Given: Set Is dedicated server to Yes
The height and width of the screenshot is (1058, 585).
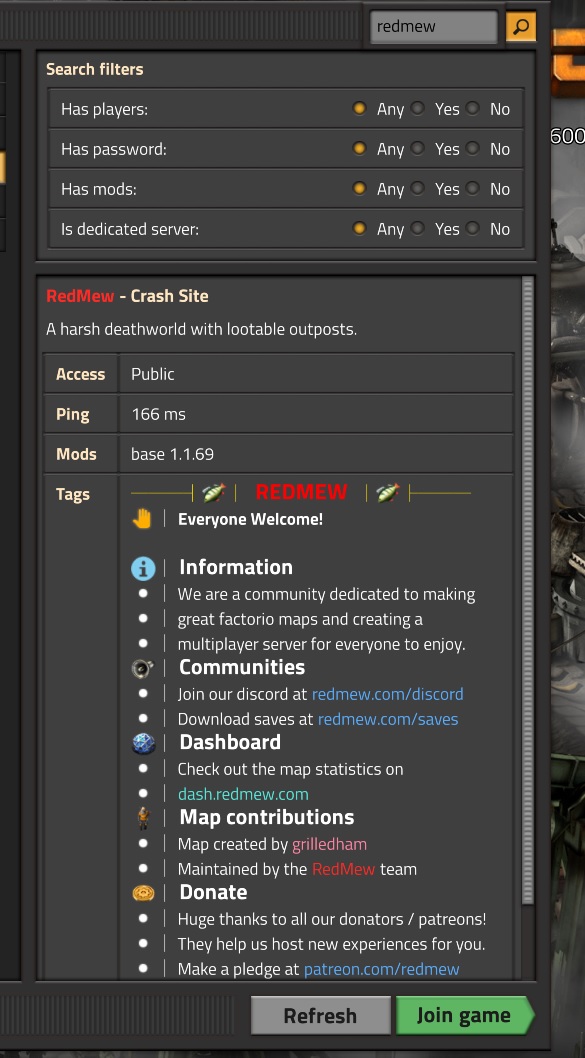Looking at the screenshot, I should [418, 229].
